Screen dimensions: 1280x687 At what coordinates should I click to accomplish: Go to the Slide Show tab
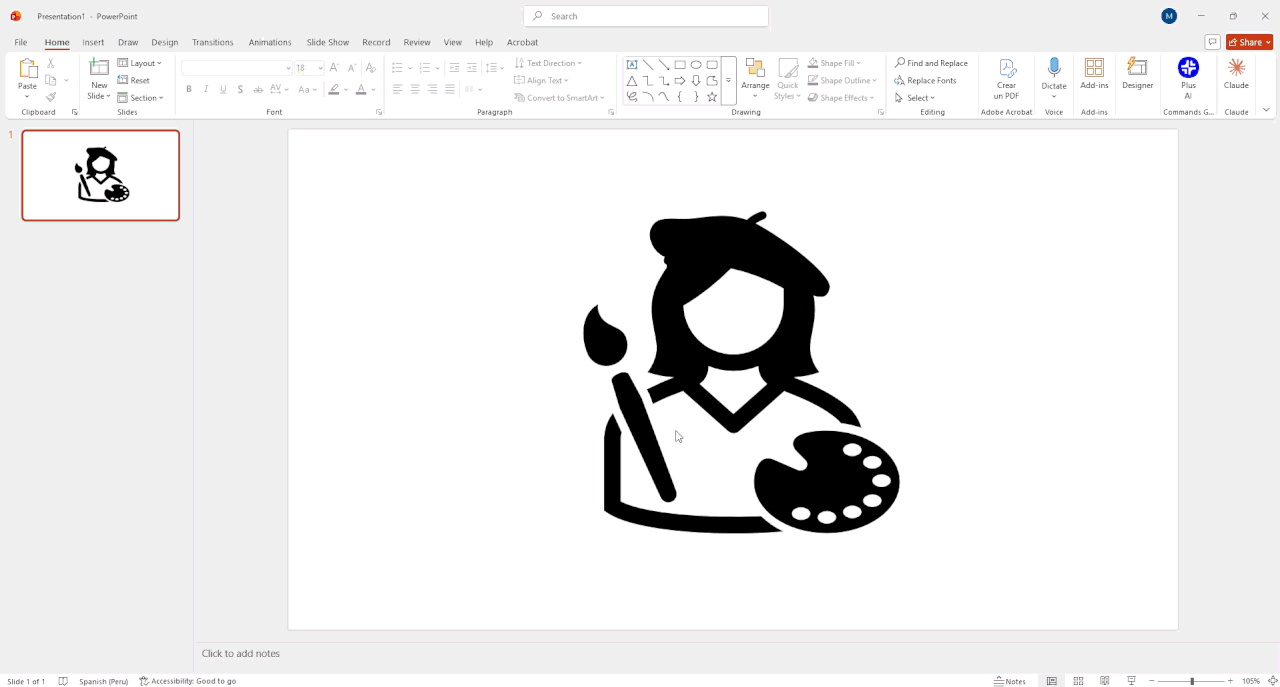[x=328, y=42]
